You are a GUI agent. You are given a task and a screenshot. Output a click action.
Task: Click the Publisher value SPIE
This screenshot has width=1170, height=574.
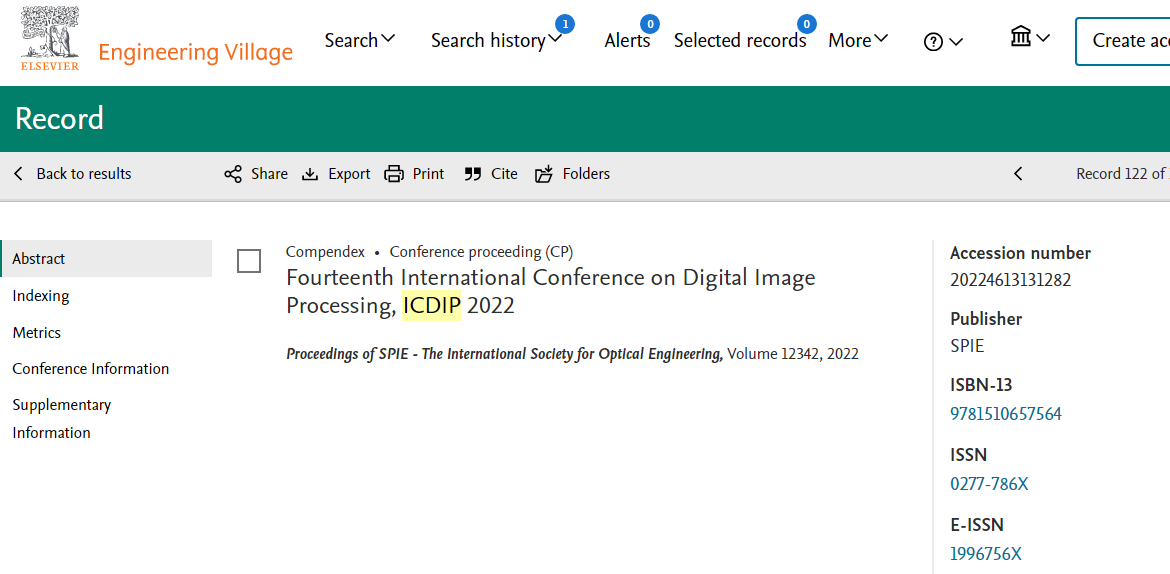coord(967,346)
